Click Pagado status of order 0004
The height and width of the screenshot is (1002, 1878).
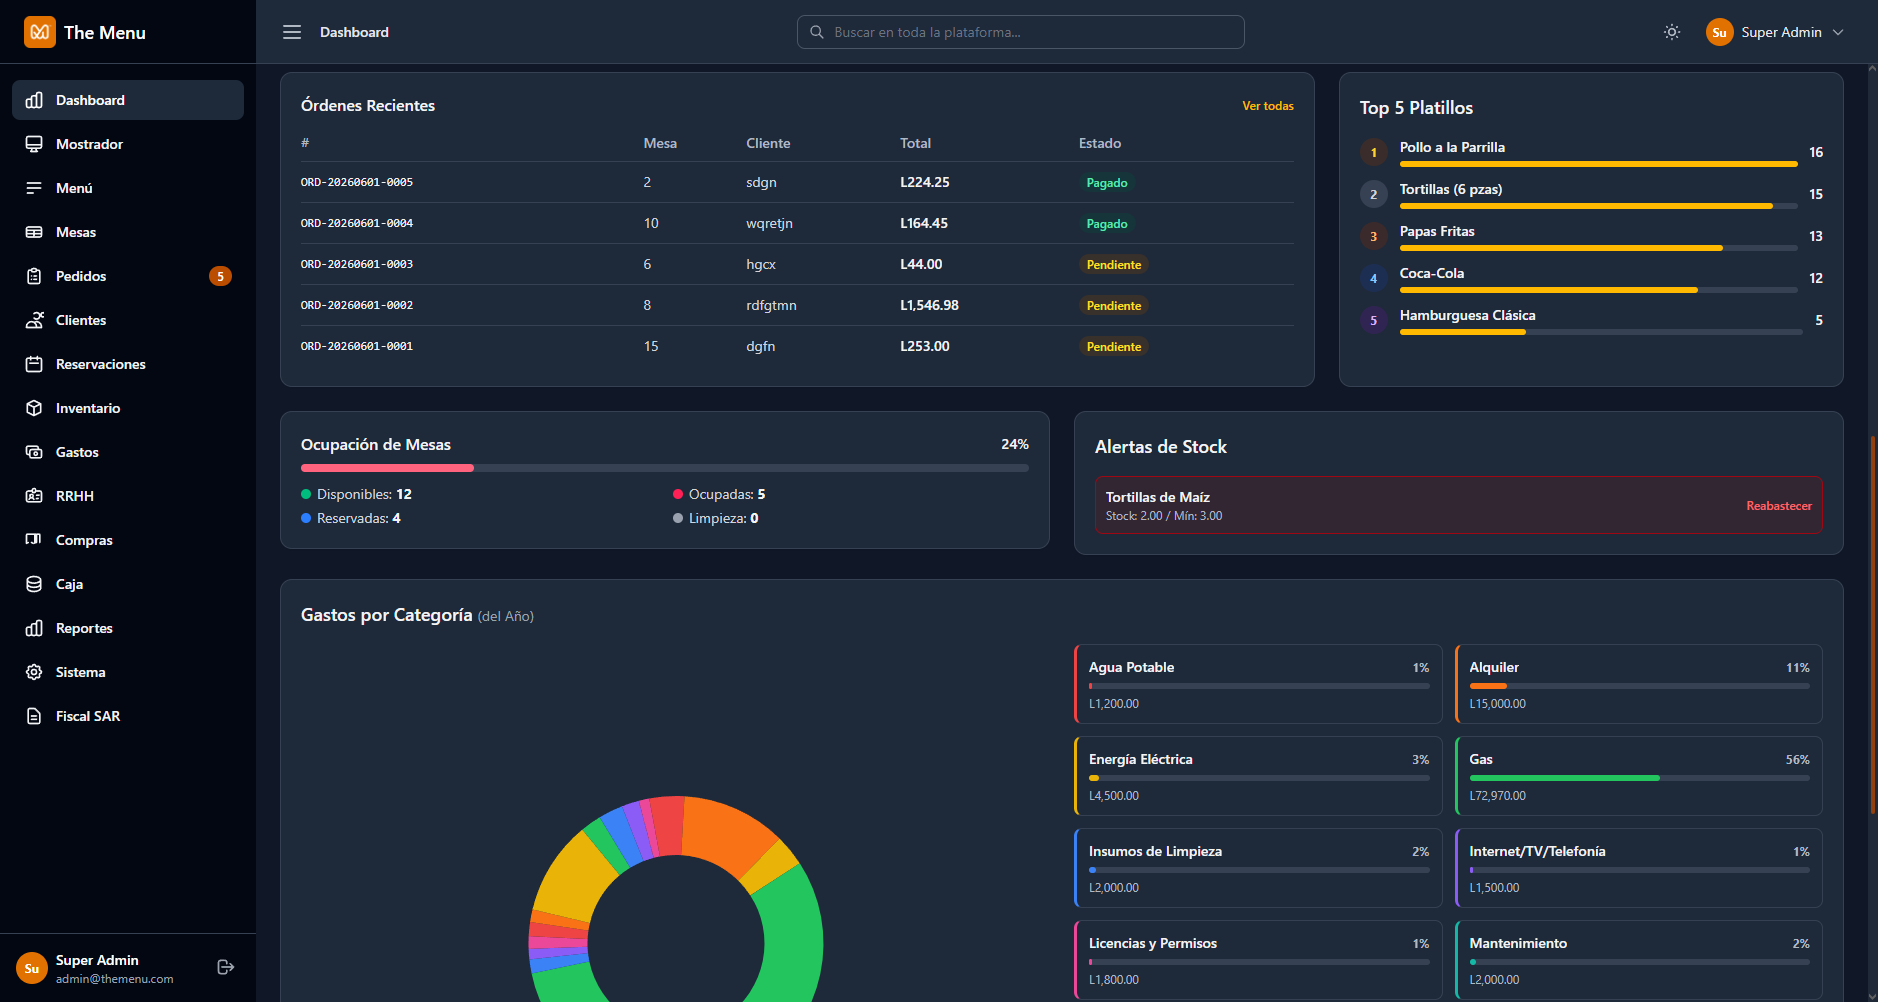pyautogui.click(x=1107, y=224)
